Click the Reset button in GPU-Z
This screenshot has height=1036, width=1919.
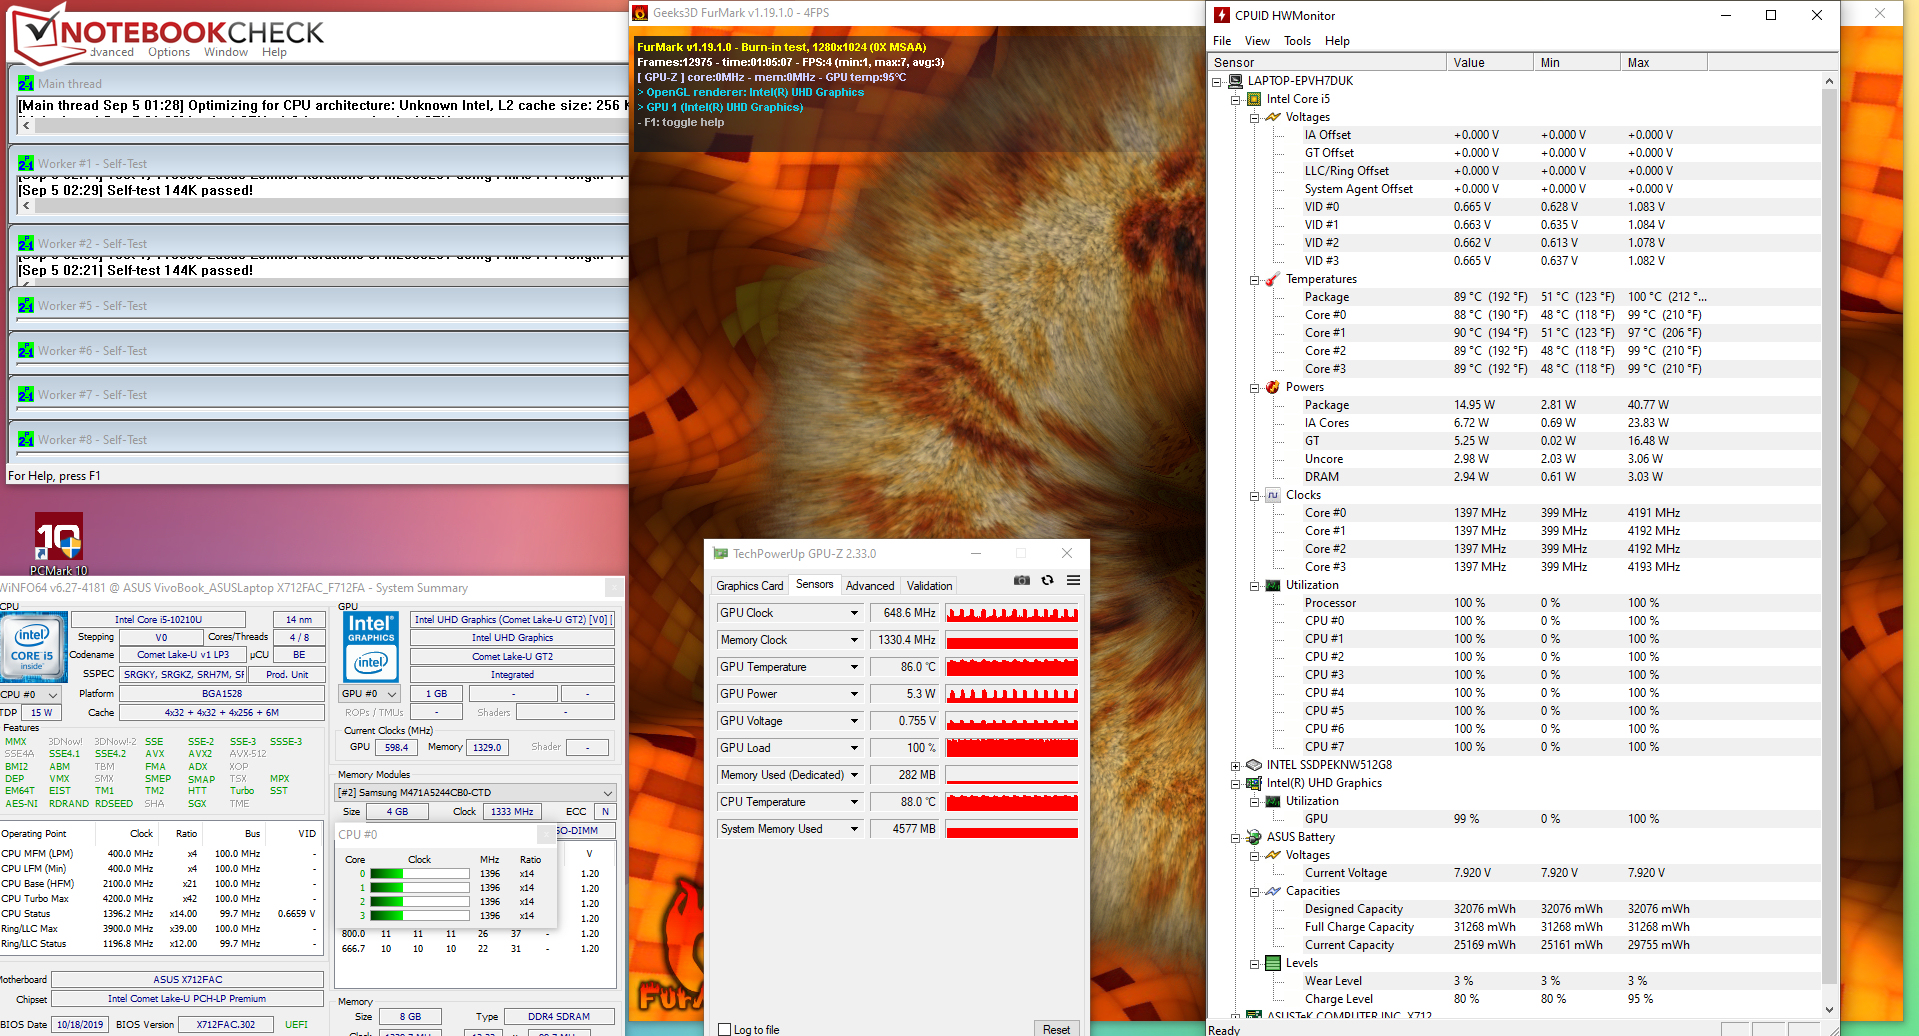1056,1029
